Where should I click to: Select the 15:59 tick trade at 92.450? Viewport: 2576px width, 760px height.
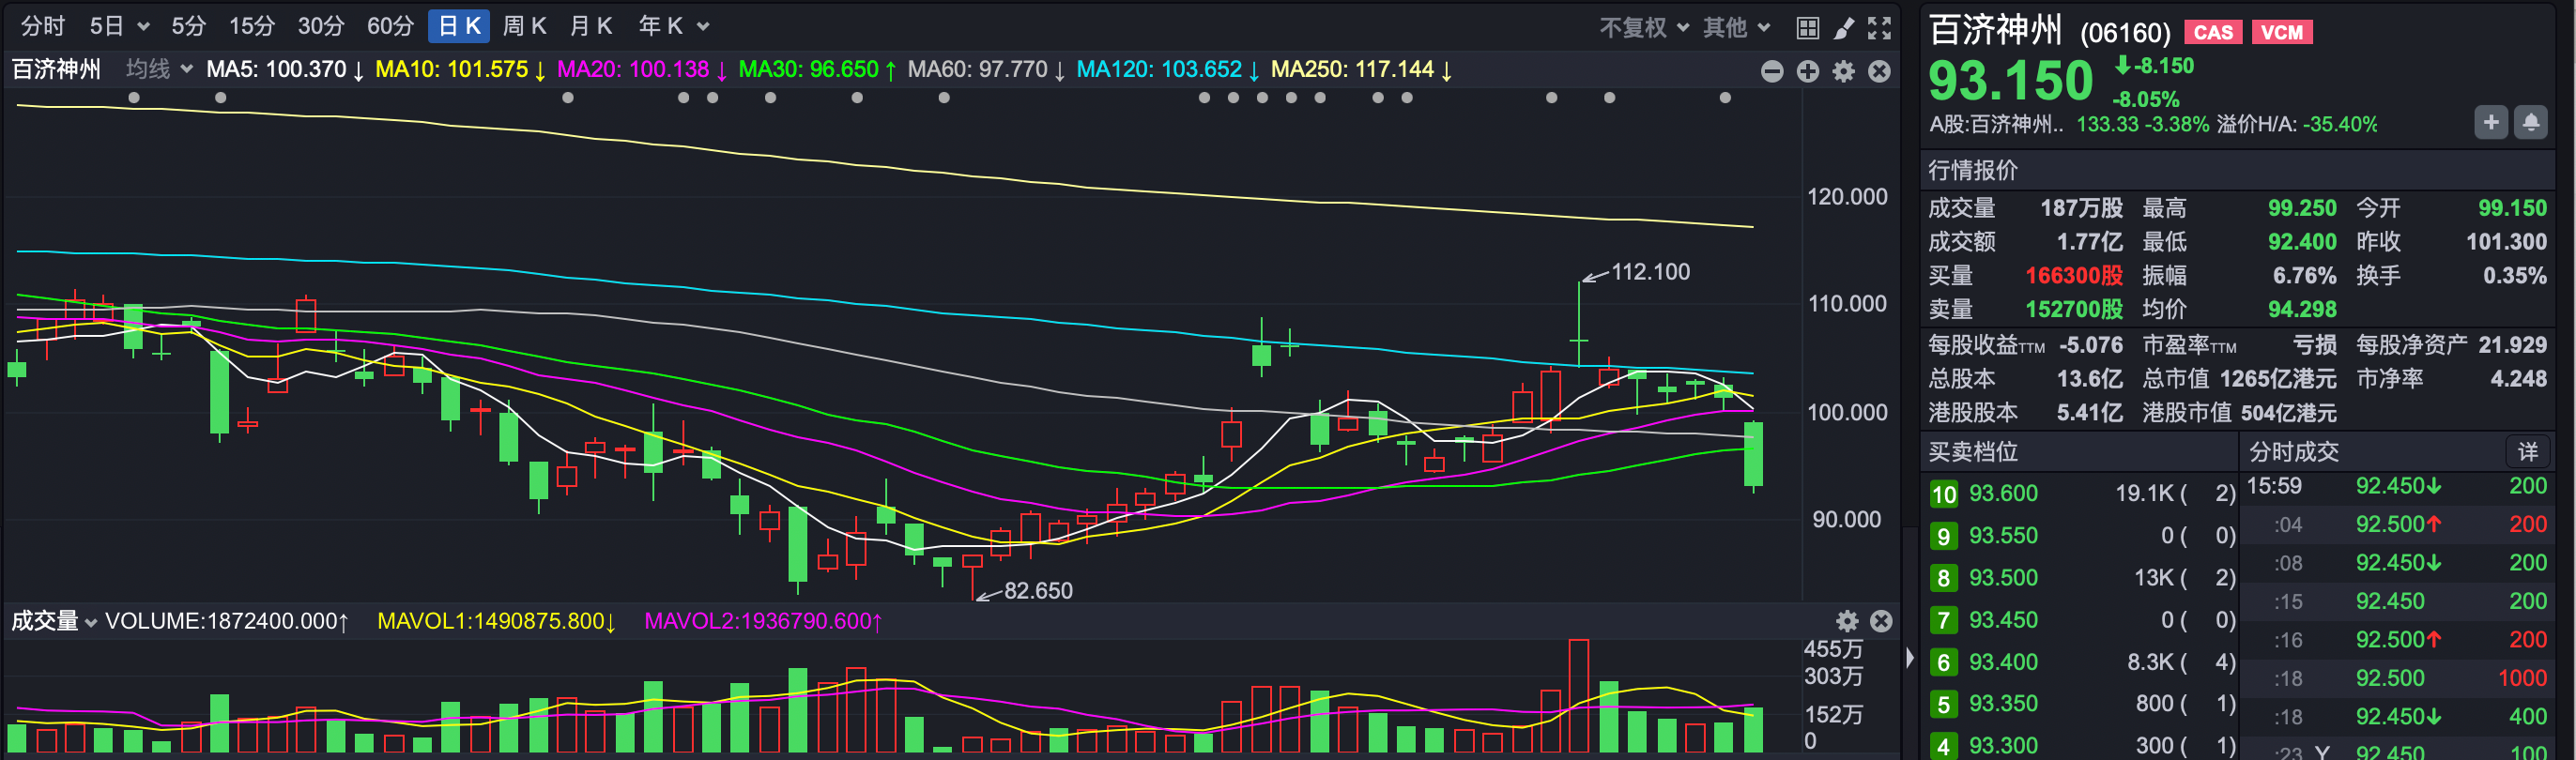tap(2397, 486)
